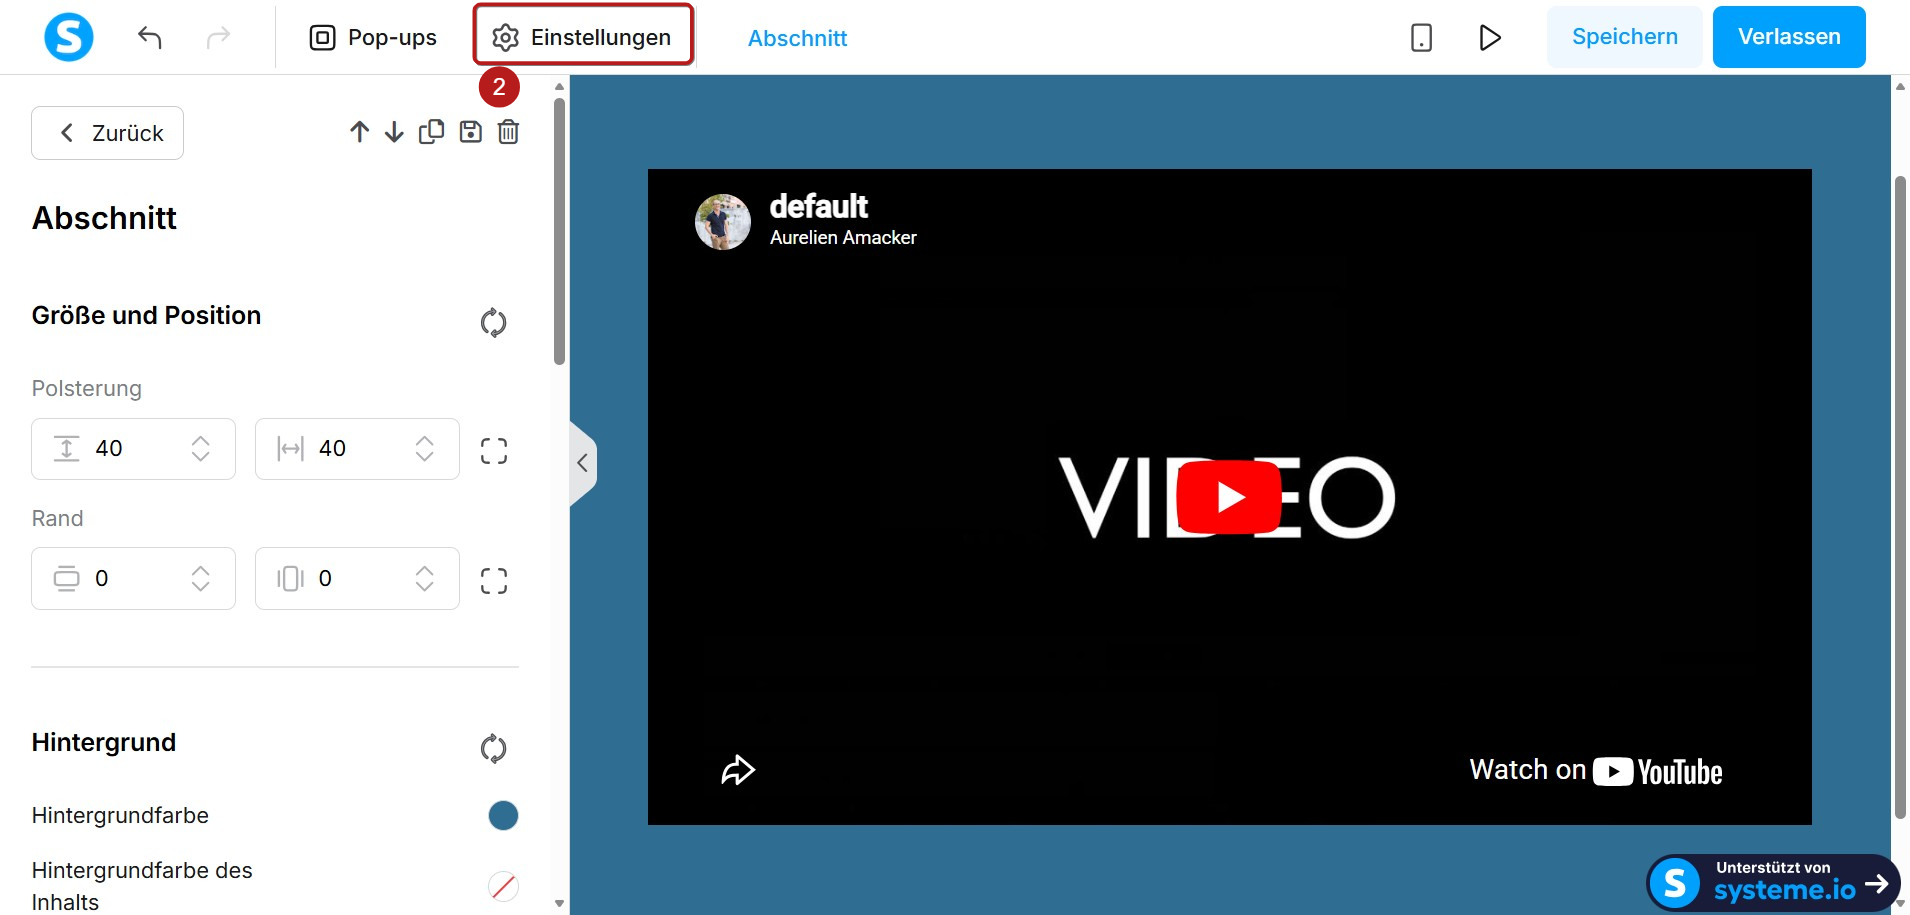Expand individual Polsterung sides icon
Viewport: 1910px width, 915px height.
click(494, 451)
